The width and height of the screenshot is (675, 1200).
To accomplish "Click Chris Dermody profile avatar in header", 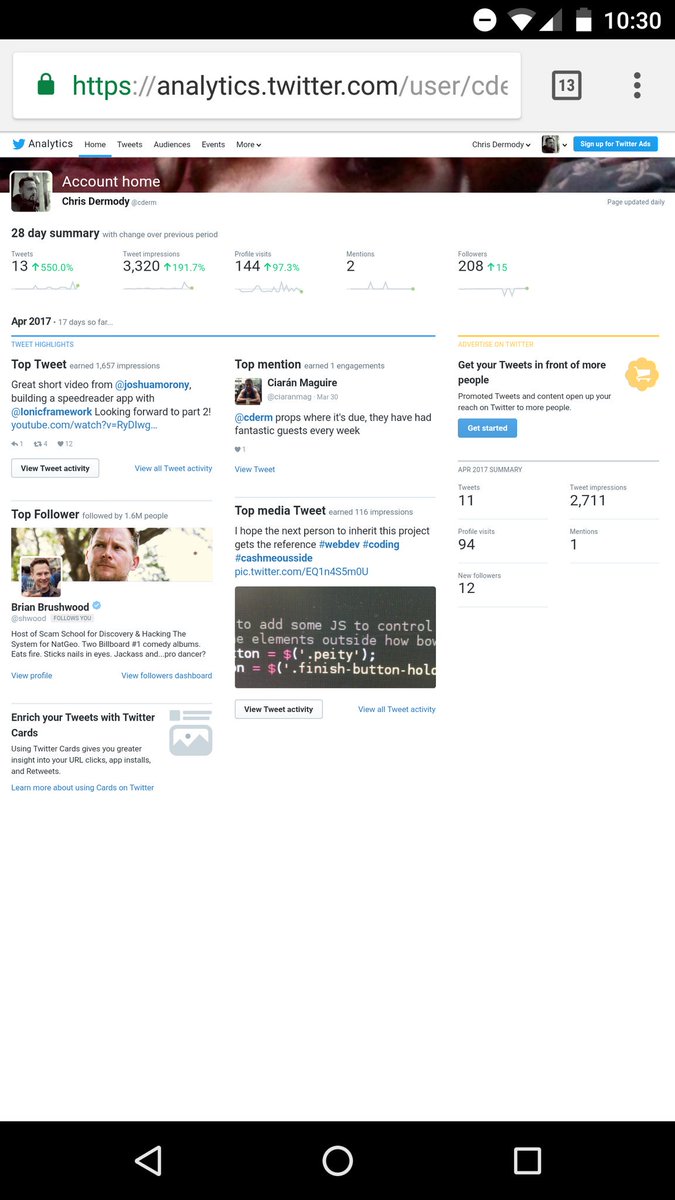I will click(x=31, y=191).
